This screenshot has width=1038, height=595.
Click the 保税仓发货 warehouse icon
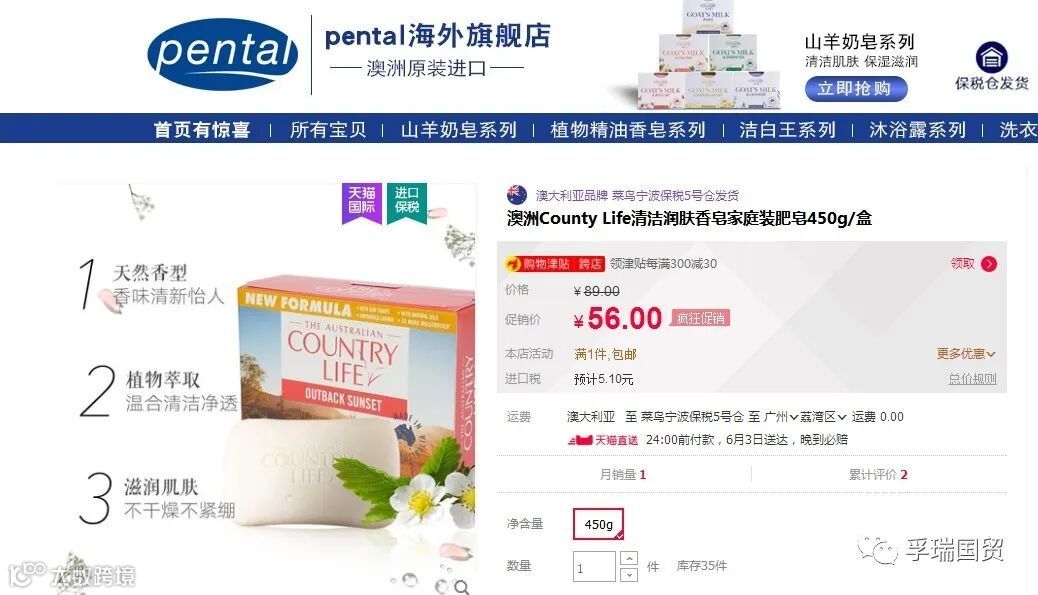point(991,58)
